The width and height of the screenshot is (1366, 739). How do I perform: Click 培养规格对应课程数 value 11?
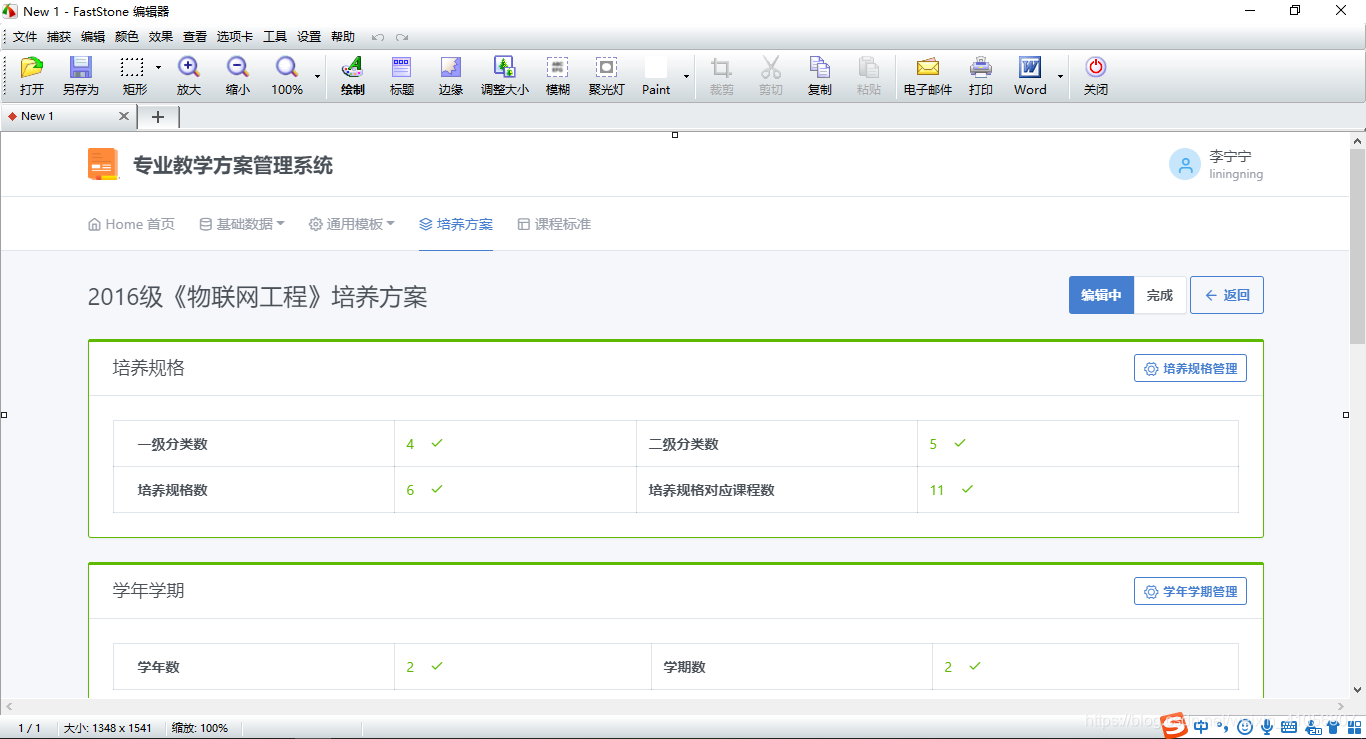tap(937, 490)
